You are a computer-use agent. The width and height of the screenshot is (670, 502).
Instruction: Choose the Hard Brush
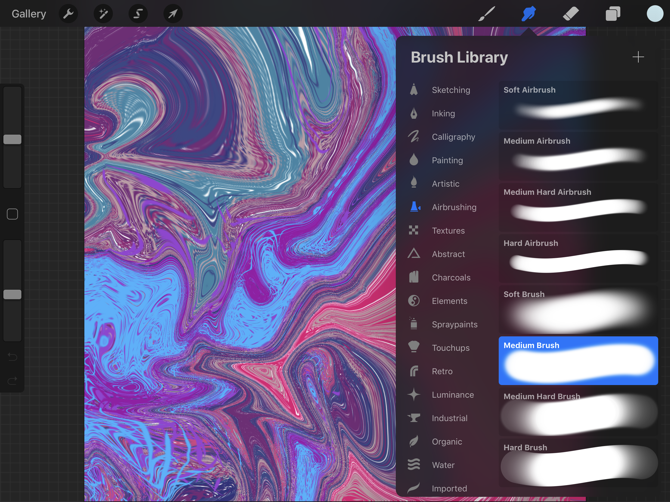click(578, 463)
